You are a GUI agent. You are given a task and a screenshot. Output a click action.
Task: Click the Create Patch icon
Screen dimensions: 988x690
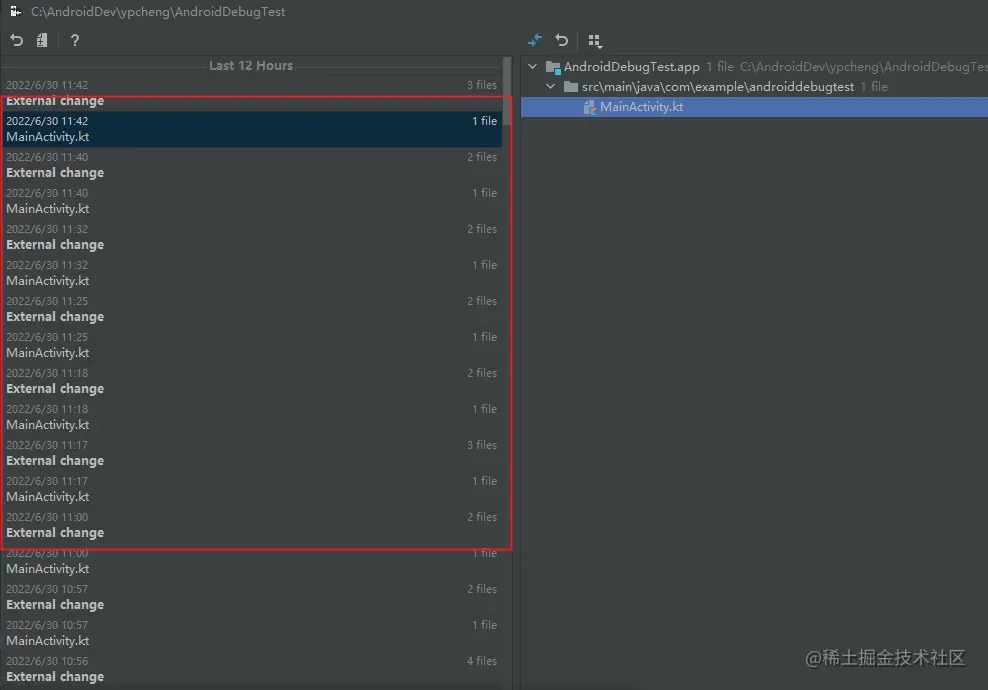coord(42,40)
